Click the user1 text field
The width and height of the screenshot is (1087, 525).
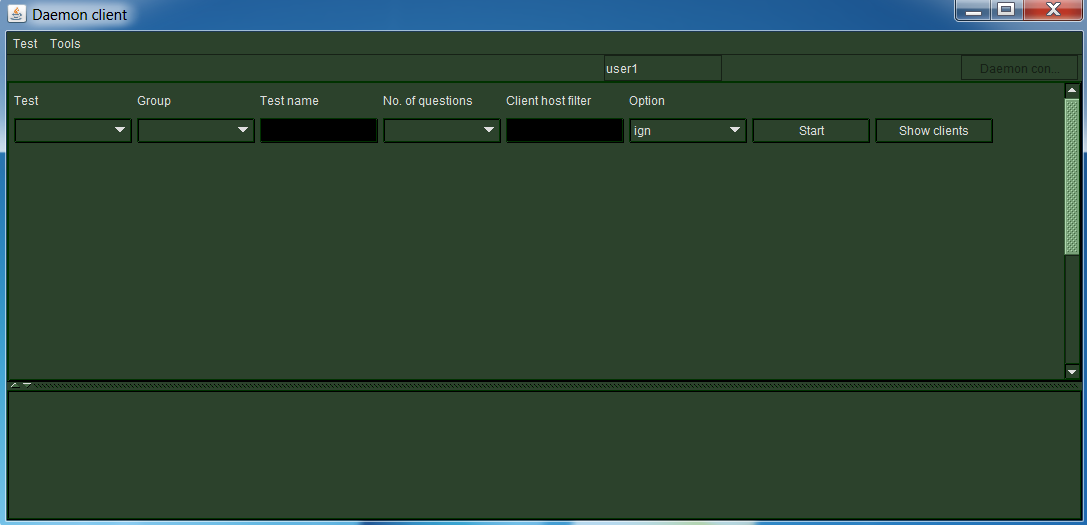tap(663, 69)
